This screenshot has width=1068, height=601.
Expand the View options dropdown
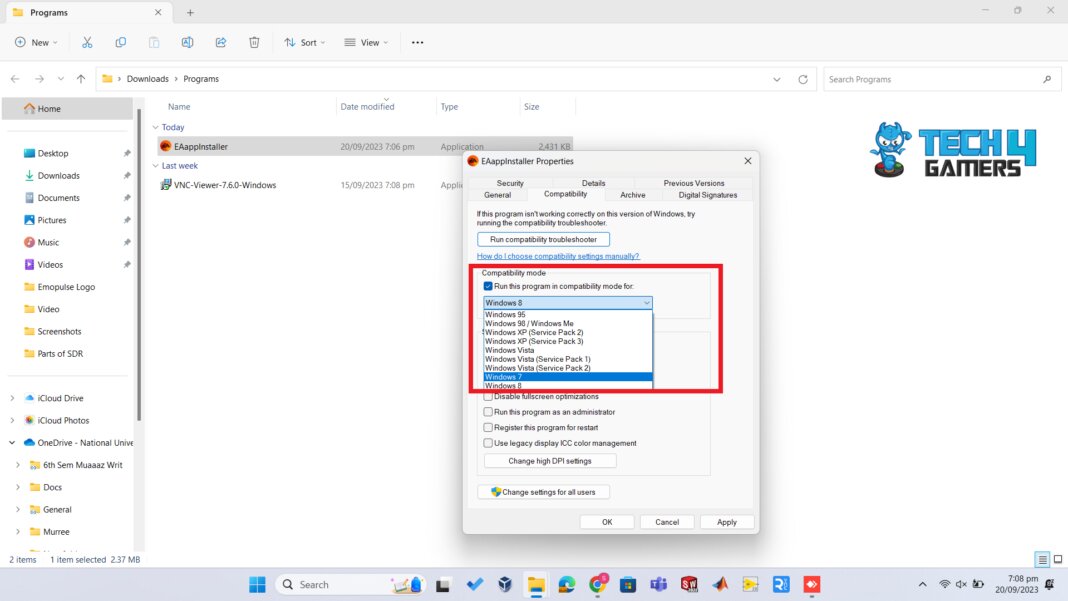point(366,42)
